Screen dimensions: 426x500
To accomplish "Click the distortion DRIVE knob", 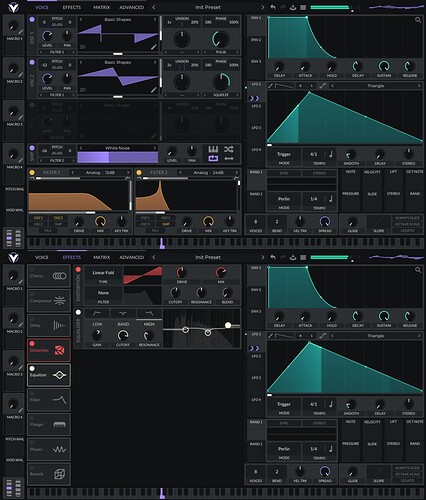I will [181, 272].
